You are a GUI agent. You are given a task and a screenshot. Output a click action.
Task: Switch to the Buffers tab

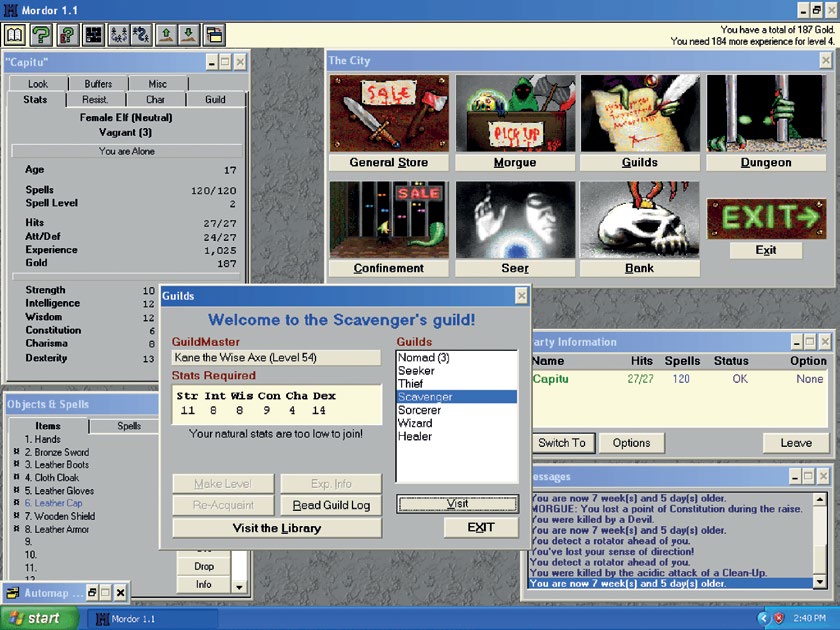coord(98,84)
